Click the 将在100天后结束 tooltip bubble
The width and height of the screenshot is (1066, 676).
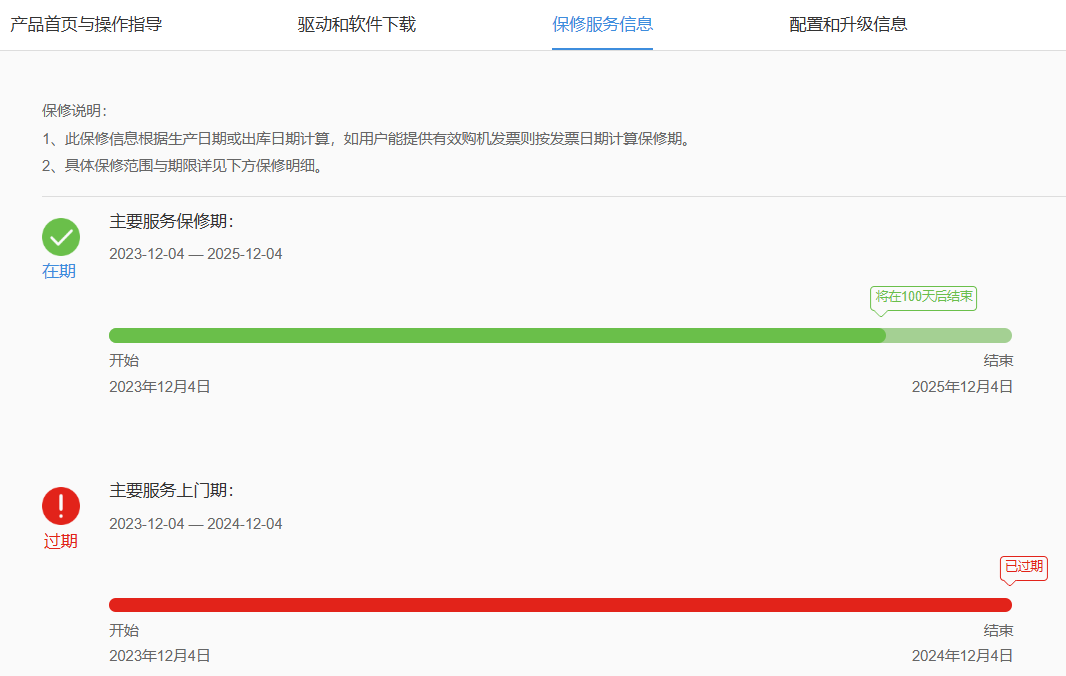(923, 297)
